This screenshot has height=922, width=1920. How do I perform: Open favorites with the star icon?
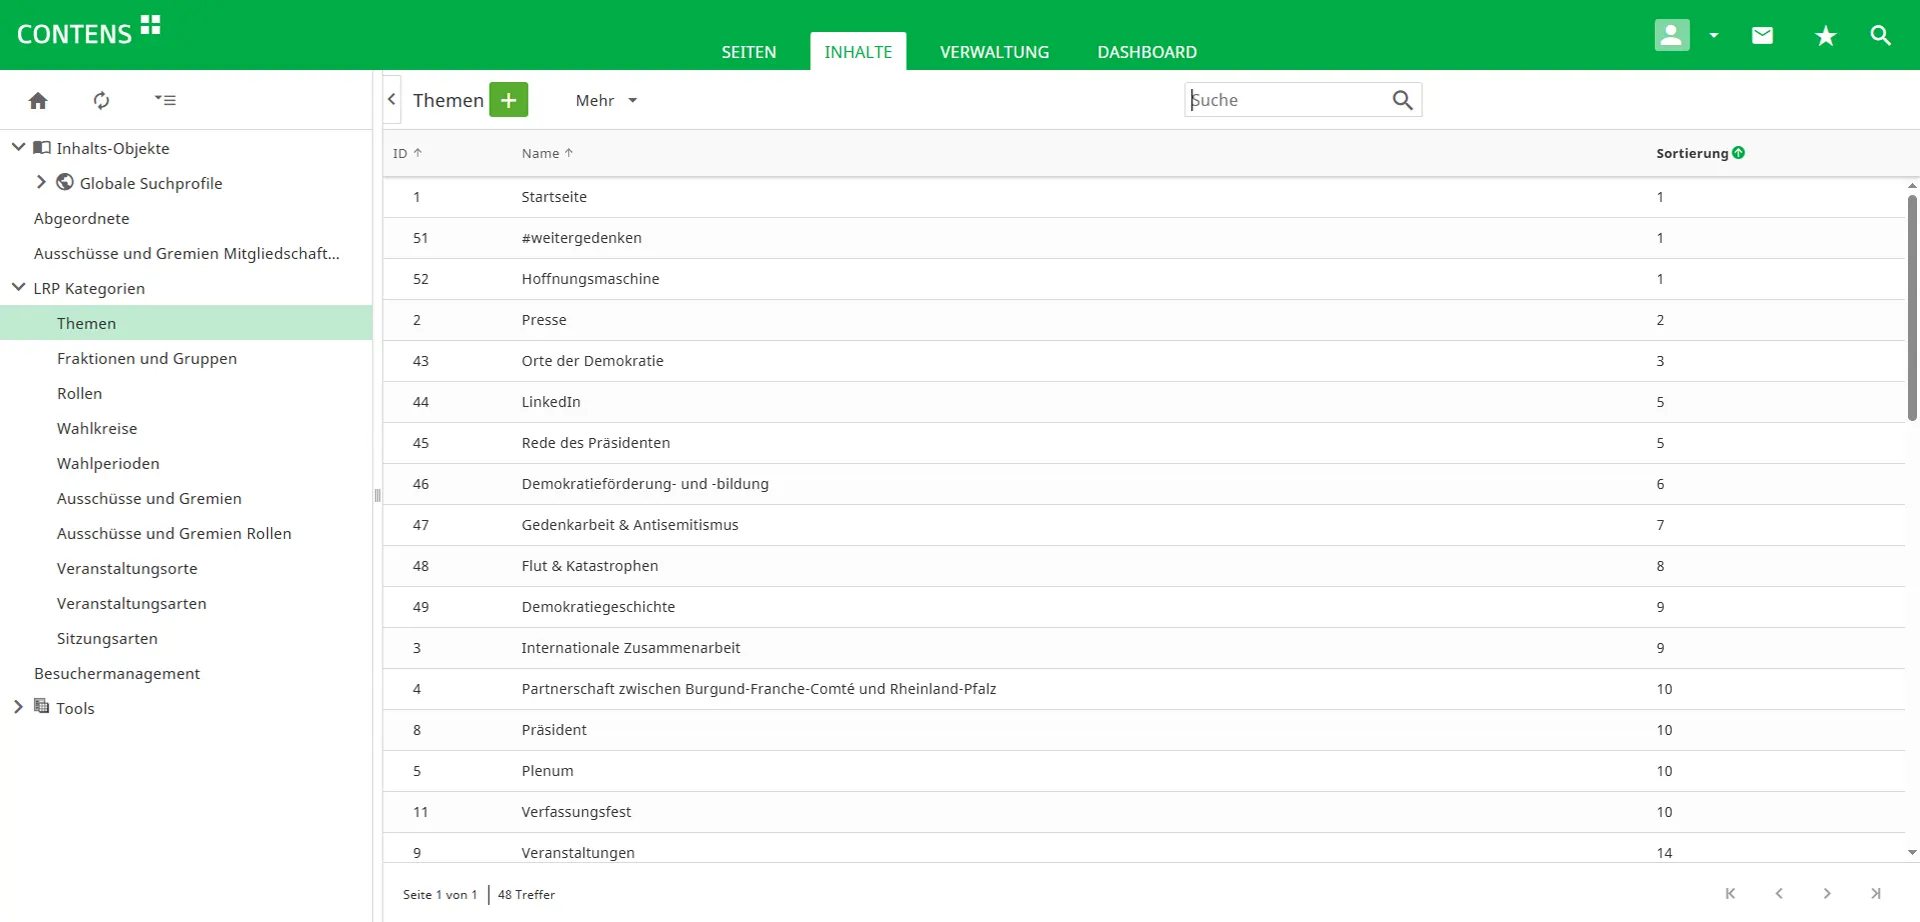pos(1825,36)
